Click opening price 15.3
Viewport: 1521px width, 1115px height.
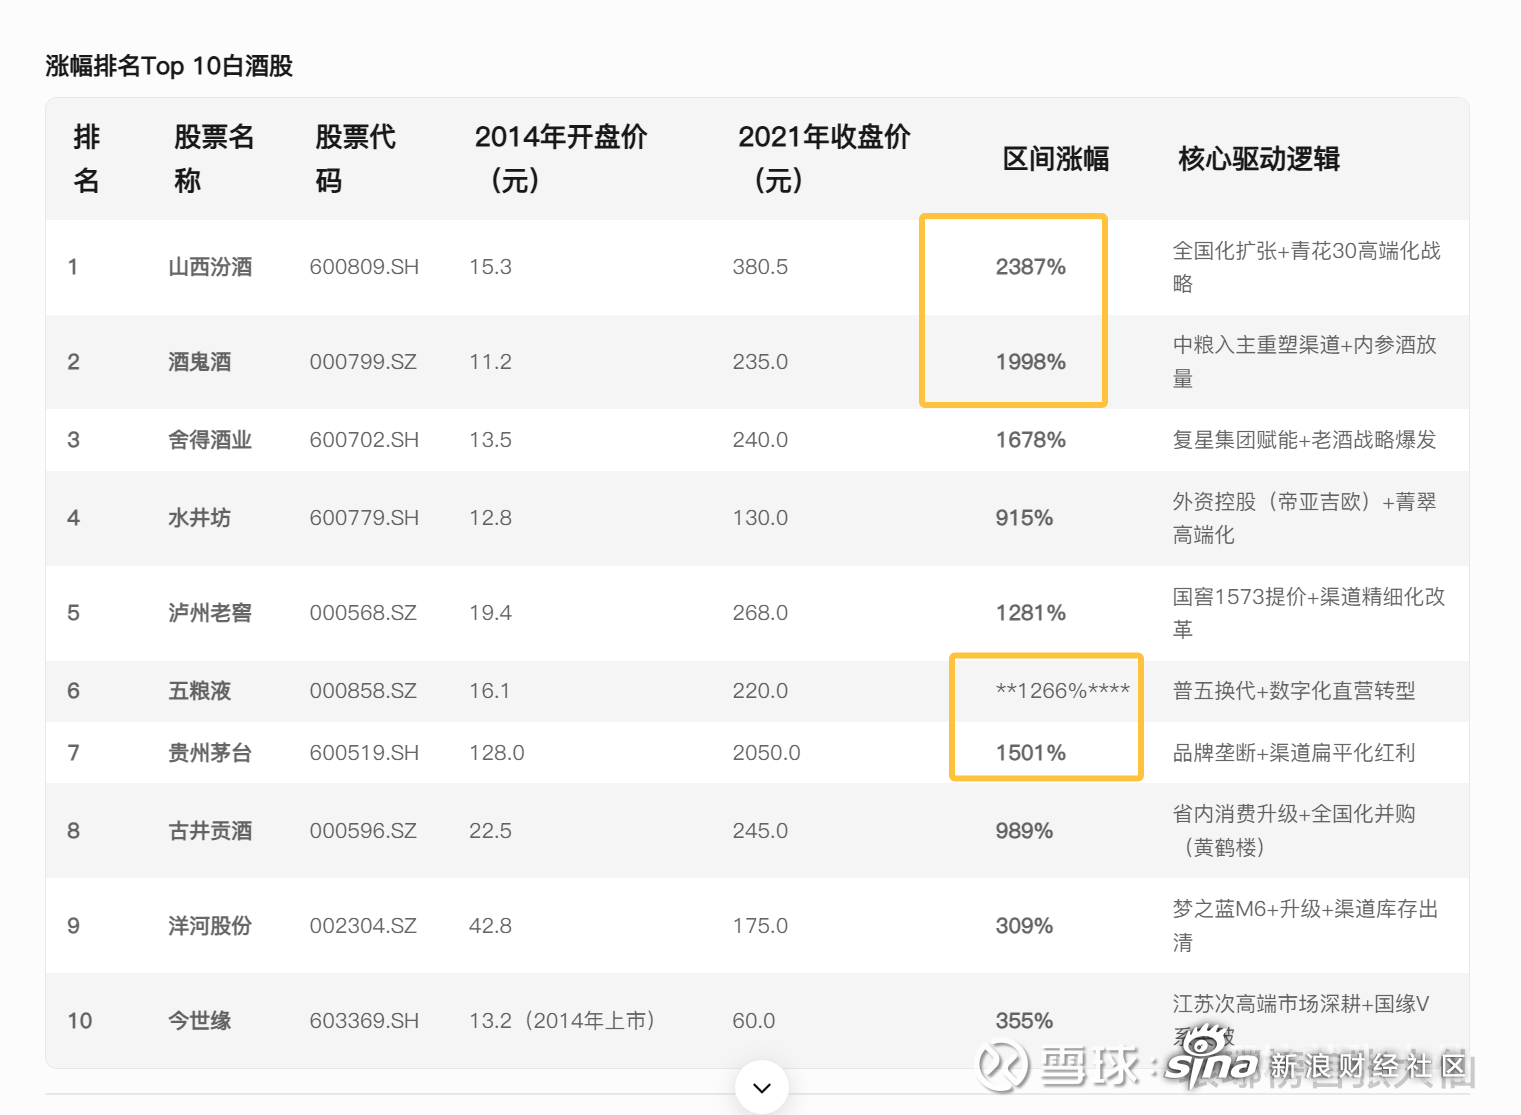(490, 267)
